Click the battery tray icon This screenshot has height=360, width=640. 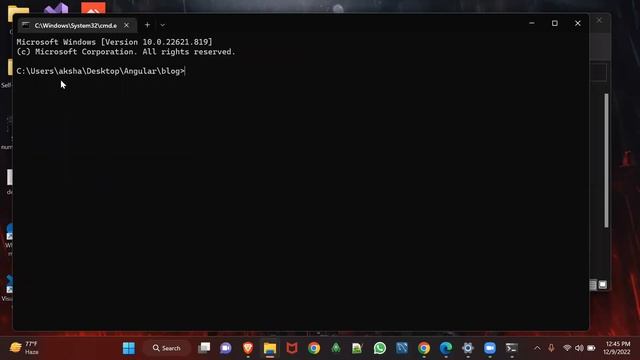tap(591, 348)
